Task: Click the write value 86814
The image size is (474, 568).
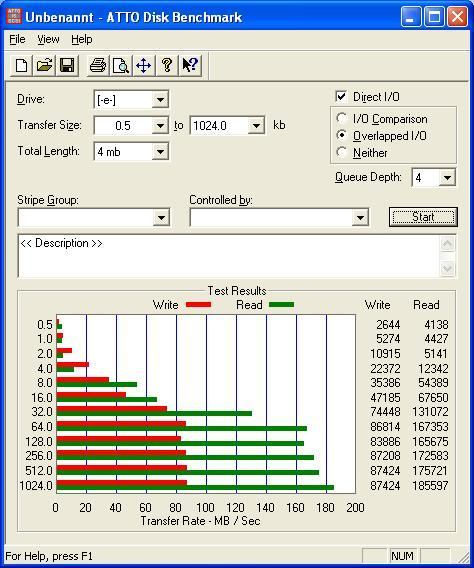Action: pyautogui.click(x=385, y=427)
